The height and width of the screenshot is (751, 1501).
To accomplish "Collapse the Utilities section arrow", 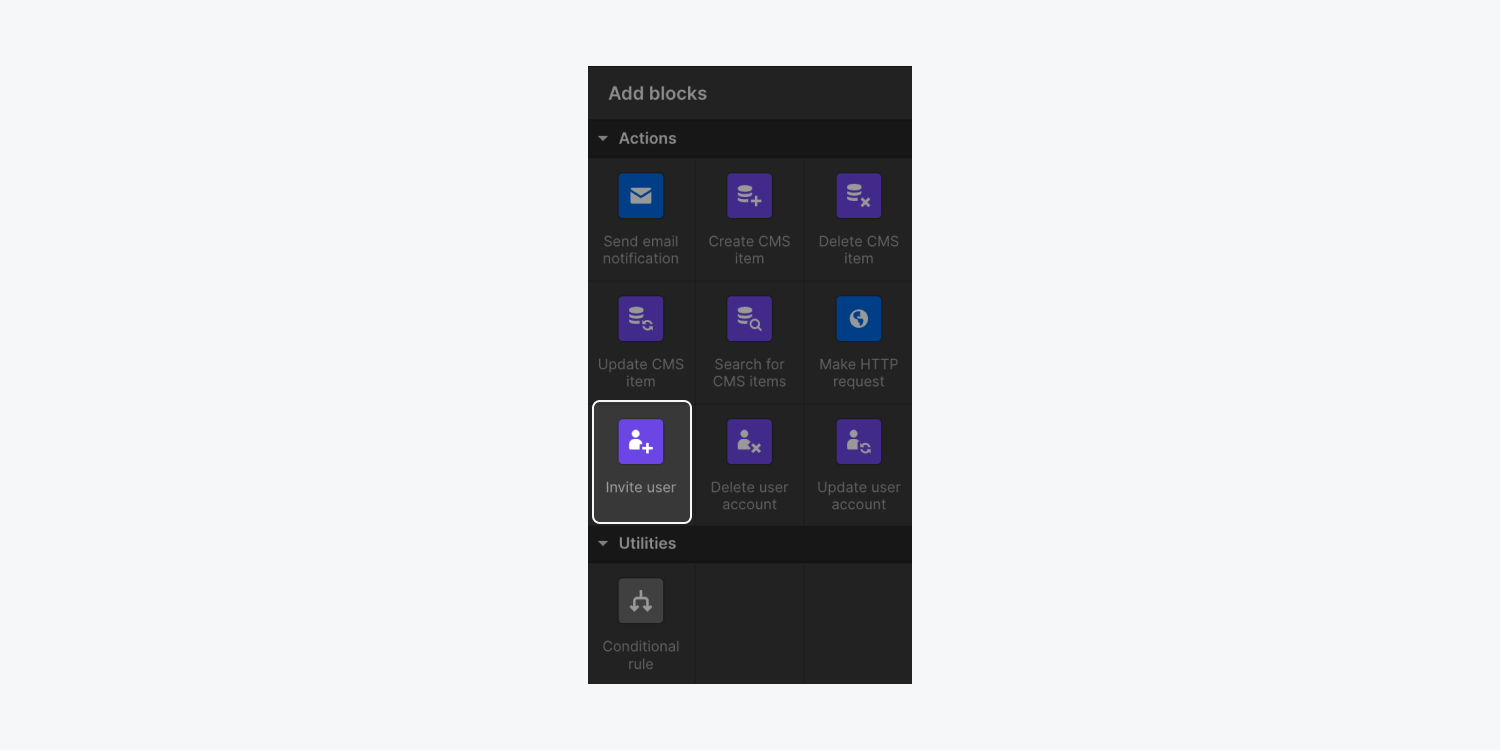I will coord(603,544).
